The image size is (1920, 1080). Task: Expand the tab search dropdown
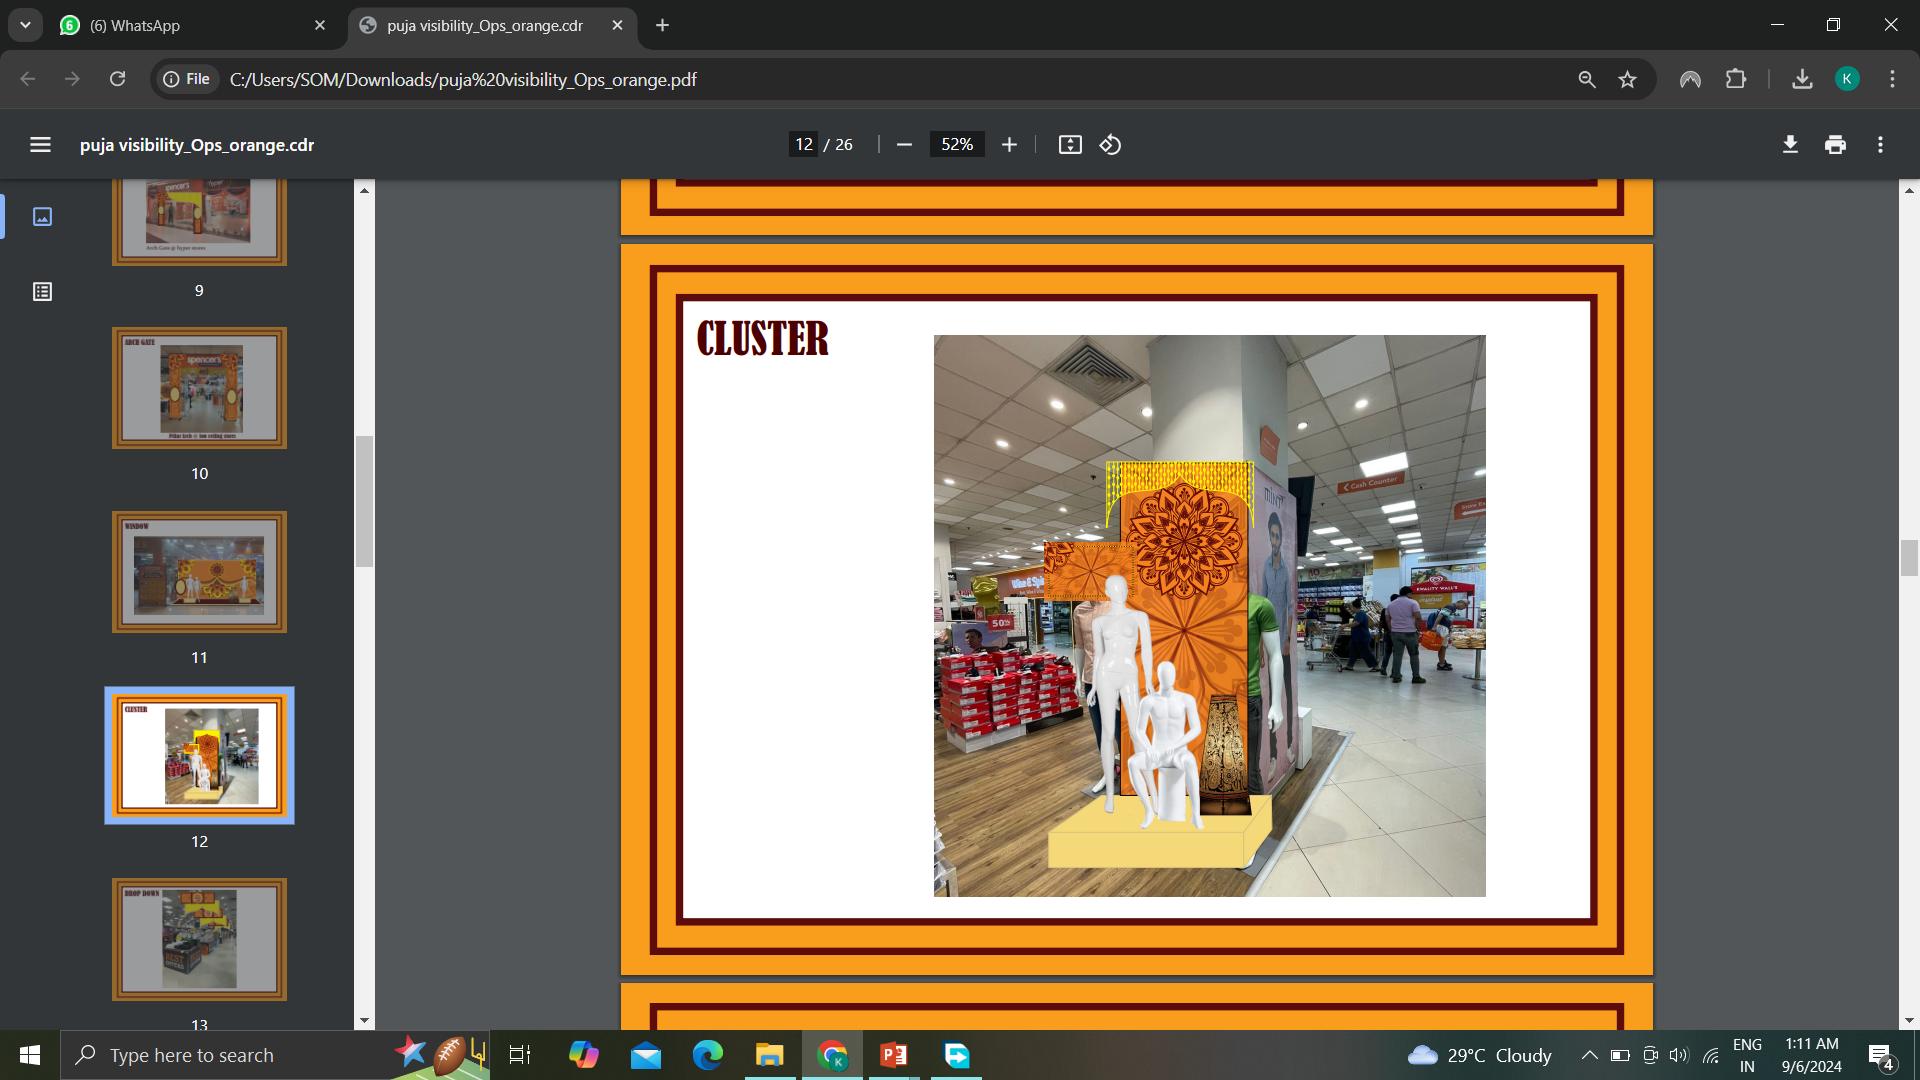25,25
